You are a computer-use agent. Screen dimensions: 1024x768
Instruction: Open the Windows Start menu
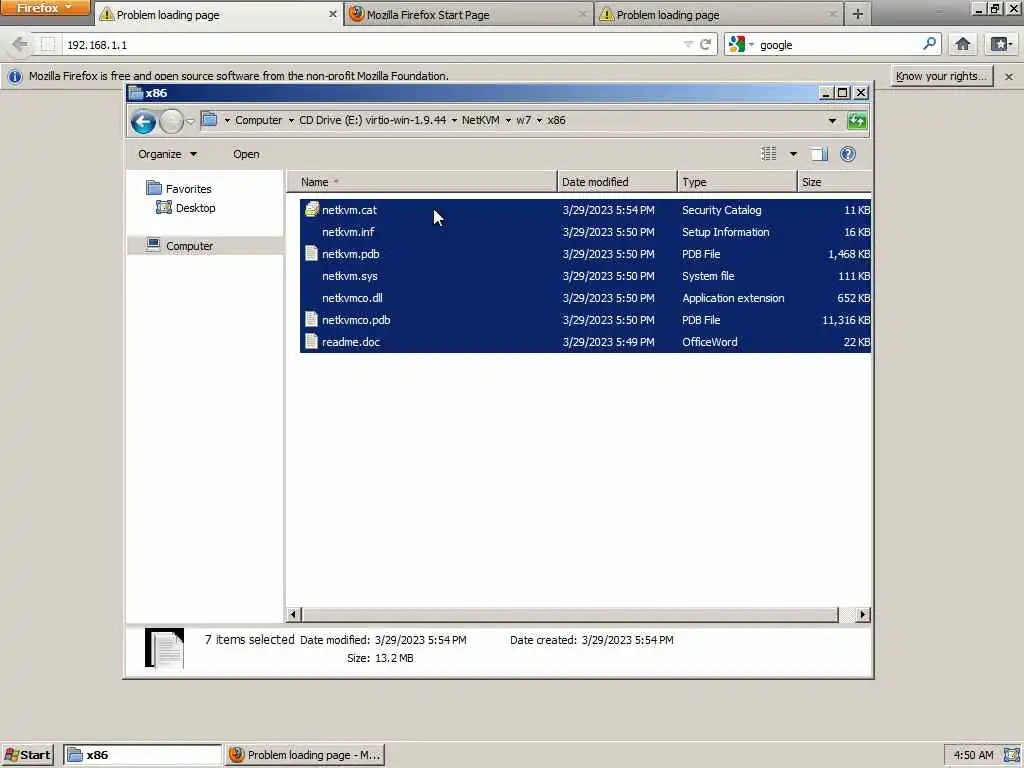pyautogui.click(x=27, y=755)
